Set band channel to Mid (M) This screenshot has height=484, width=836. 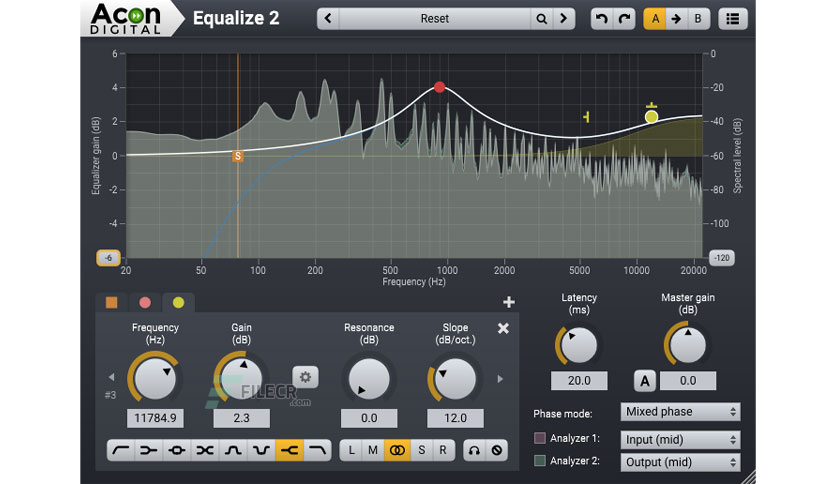(373, 450)
